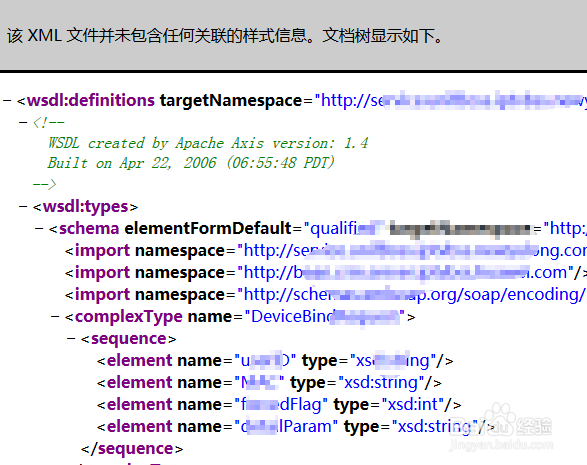The image size is (587, 465).
Task: Click the closing sequence tag
Action: click(132, 449)
